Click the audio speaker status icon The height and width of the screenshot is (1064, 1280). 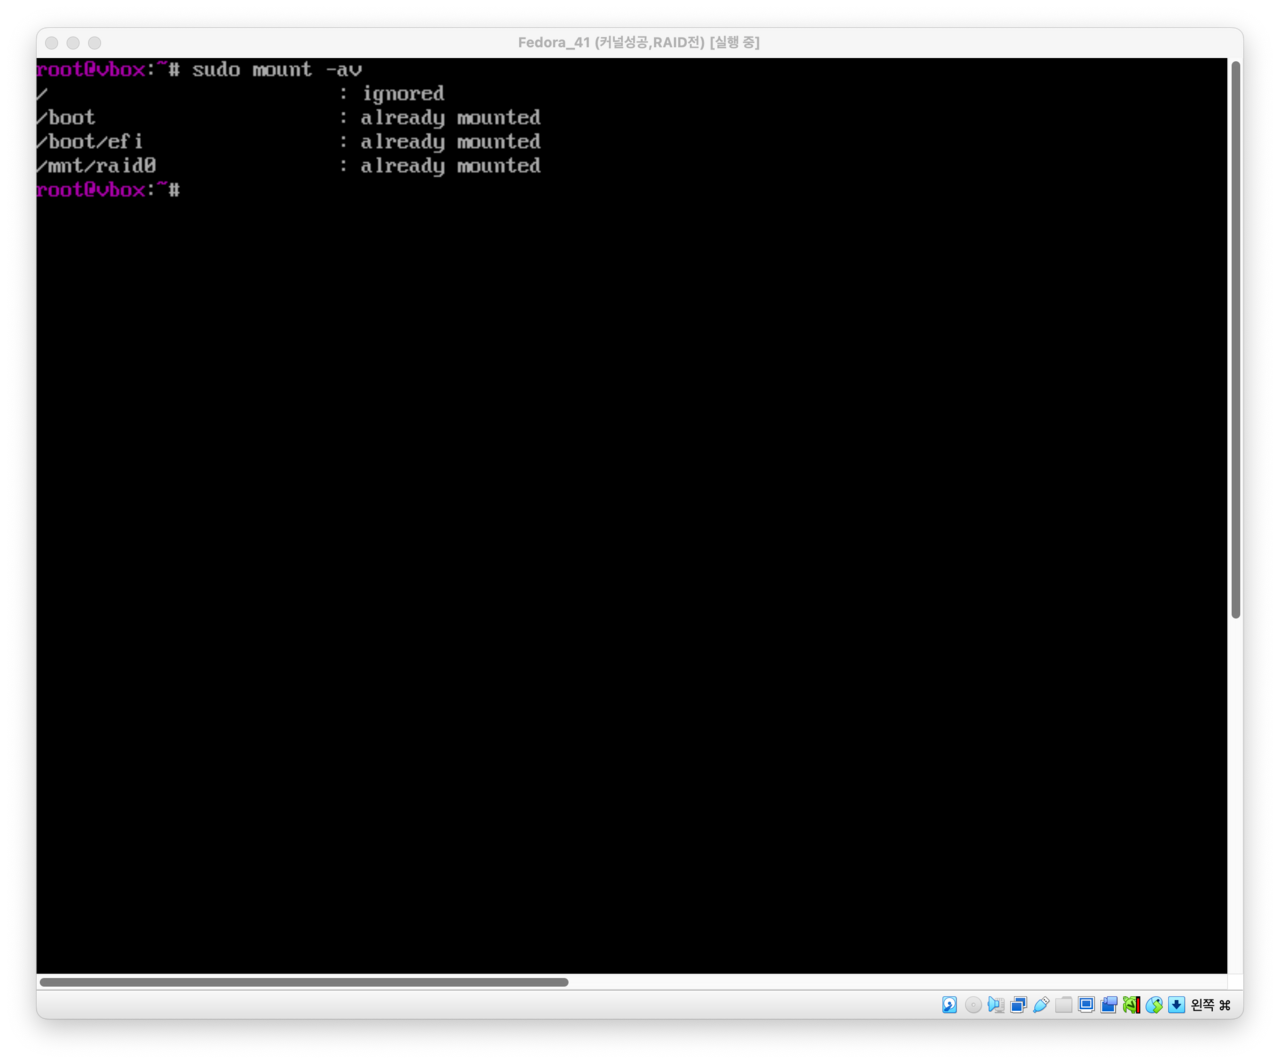click(996, 1005)
